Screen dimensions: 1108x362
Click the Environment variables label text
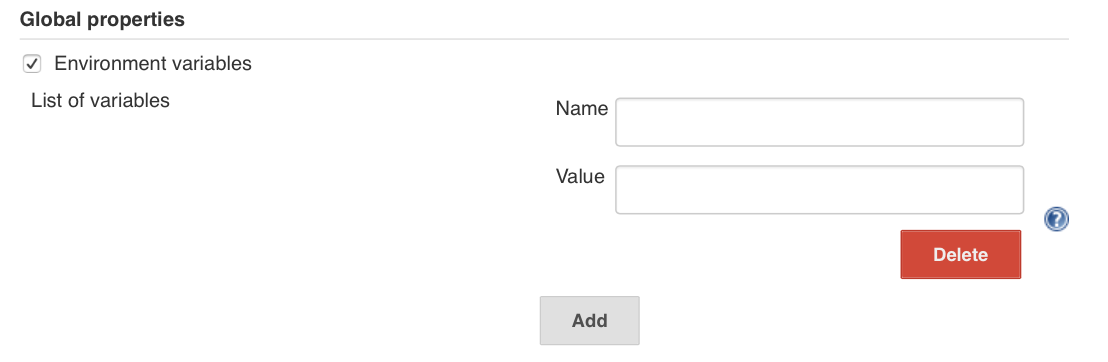click(x=153, y=64)
